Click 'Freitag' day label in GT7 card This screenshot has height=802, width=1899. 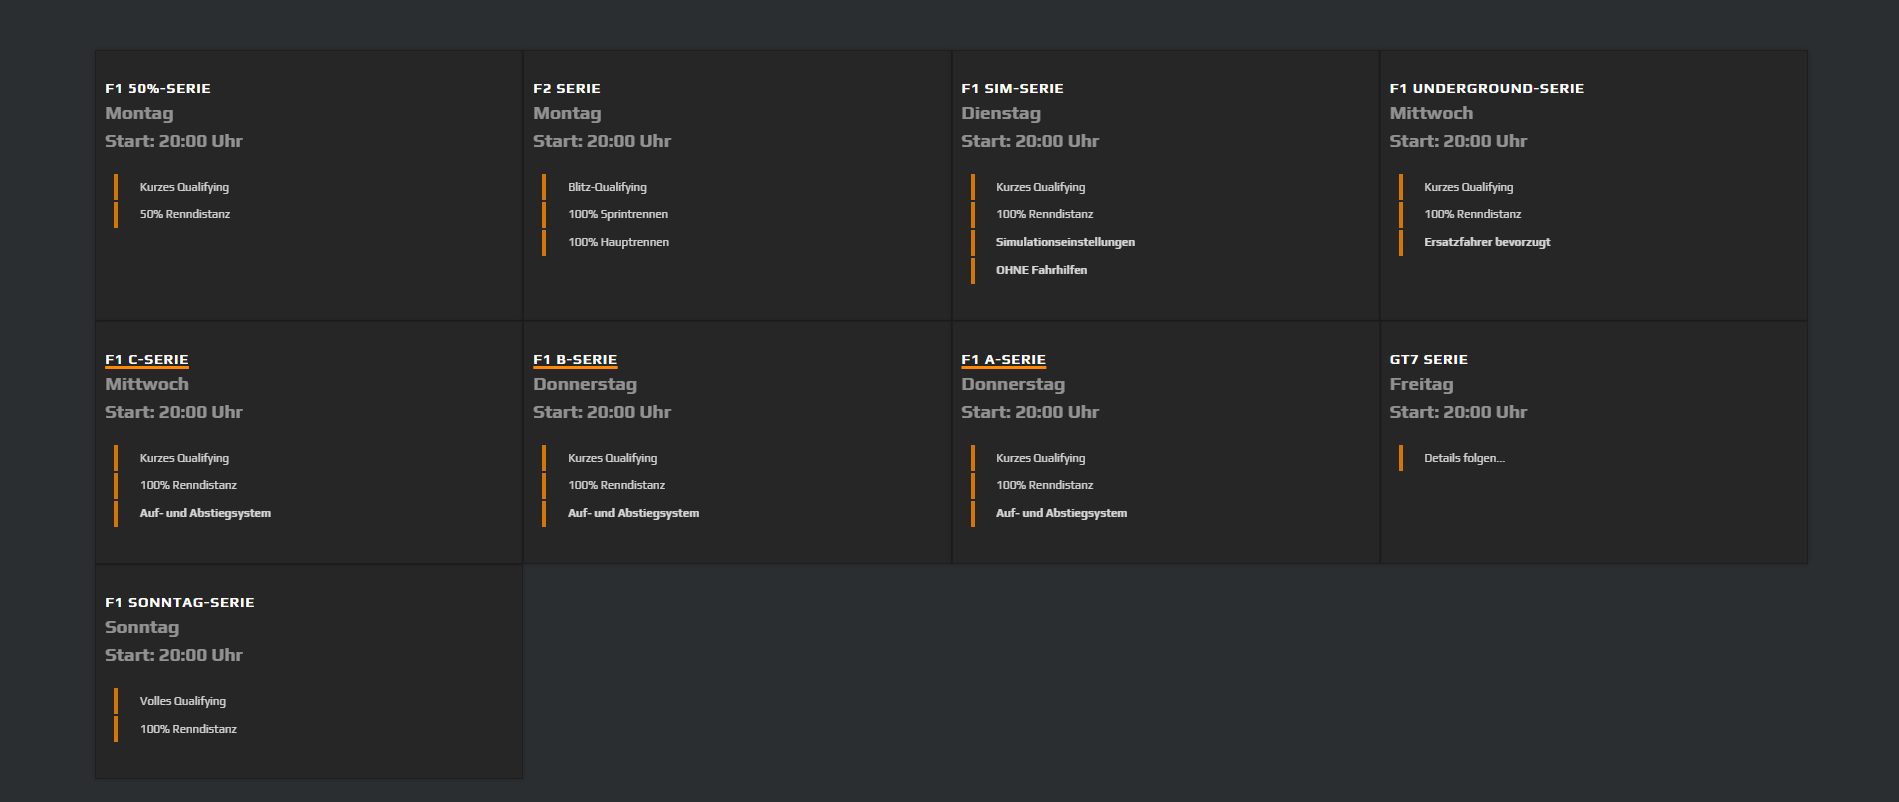(x=1421, y=385)
